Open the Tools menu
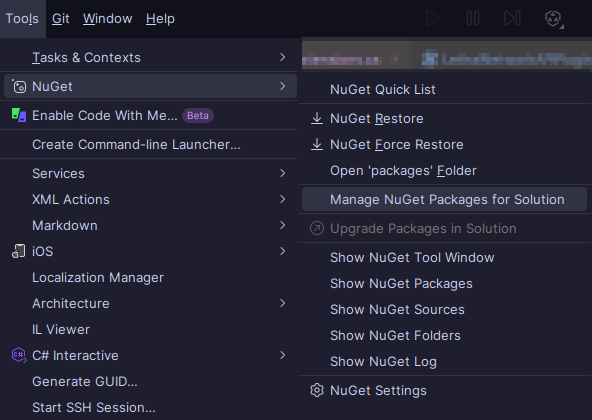The height and width of the screenshot is (420, 592). 22,19
